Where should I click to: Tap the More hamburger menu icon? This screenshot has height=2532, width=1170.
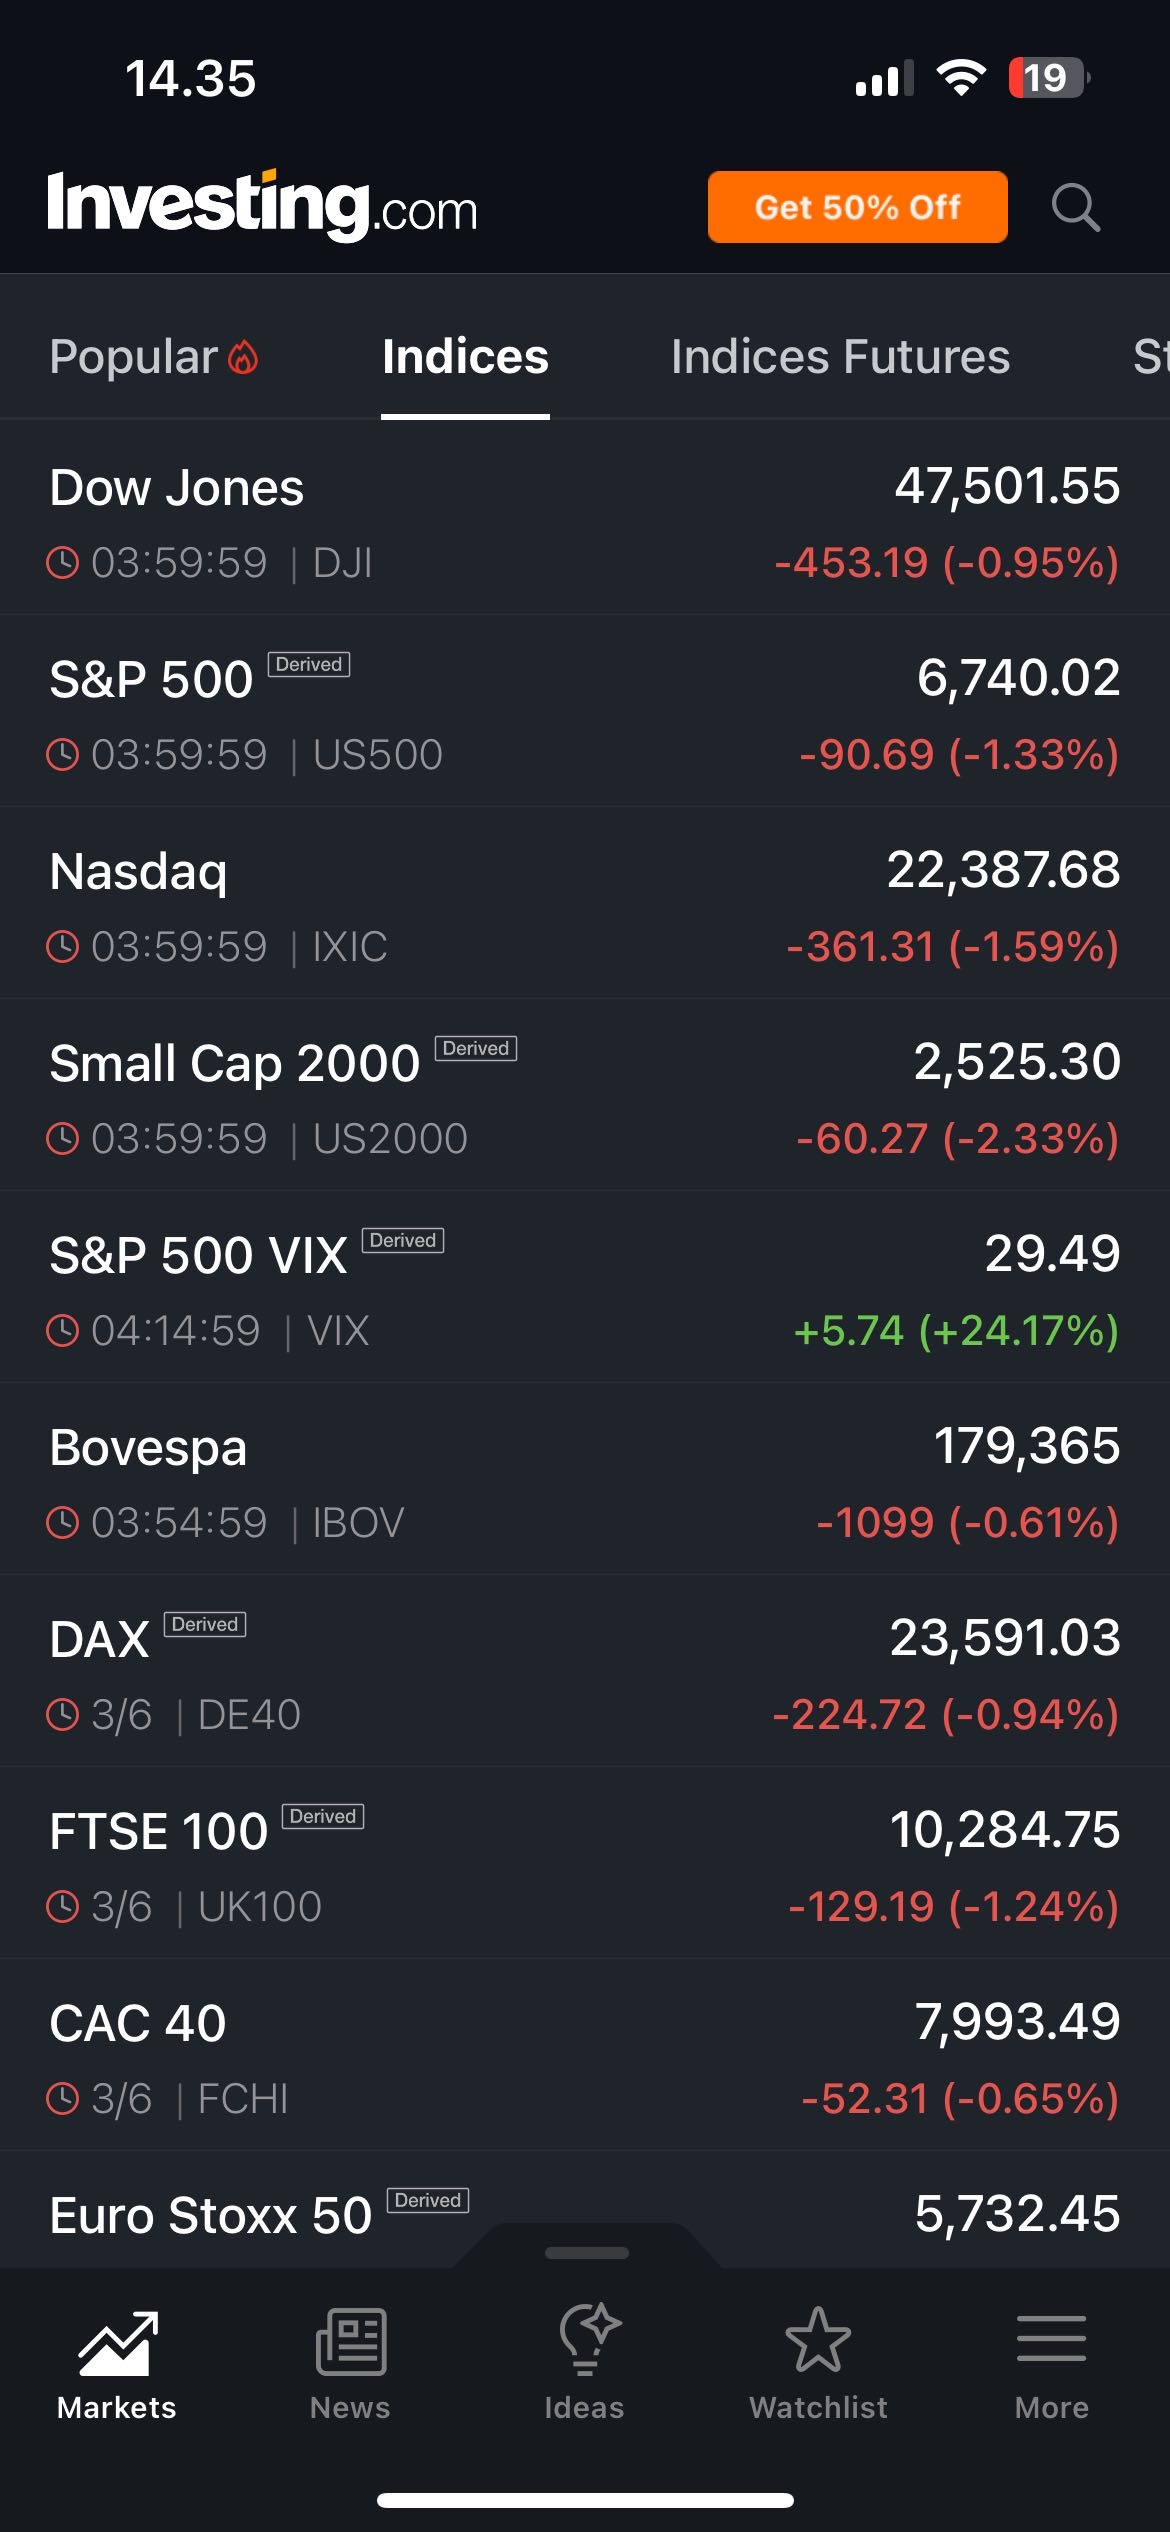pyautogui.click(x=1051, y=2340)
